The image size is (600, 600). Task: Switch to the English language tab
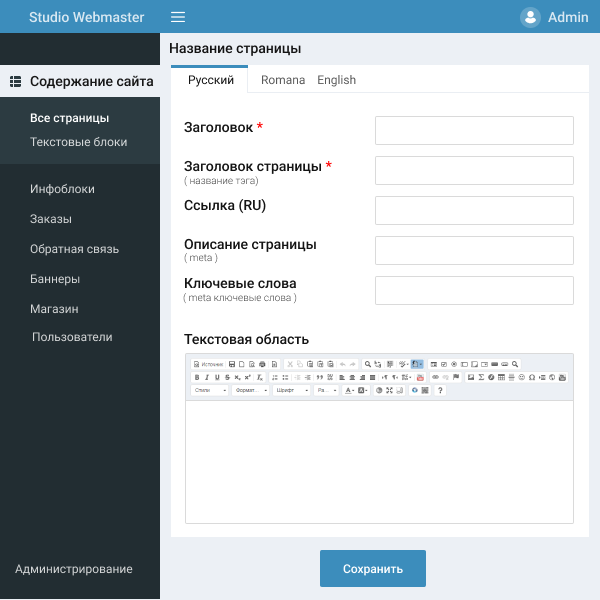coord(336,80)
